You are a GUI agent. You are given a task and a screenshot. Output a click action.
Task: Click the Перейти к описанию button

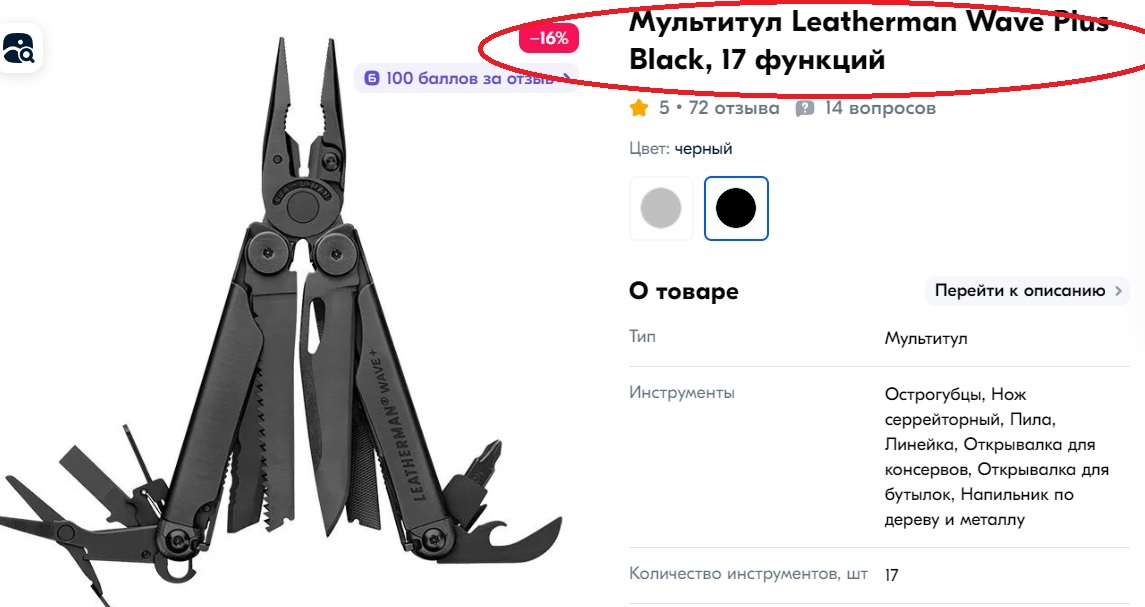[1027, 291]
